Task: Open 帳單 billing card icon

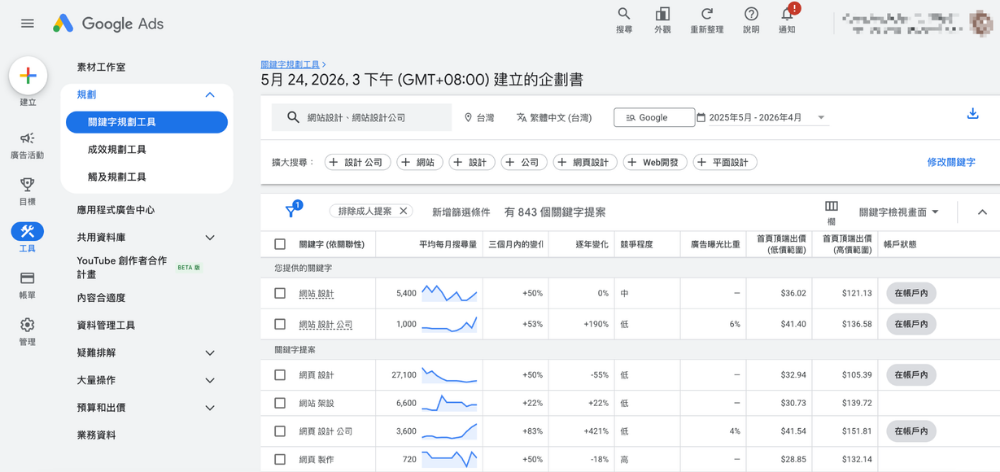Action: click(27, 278)
